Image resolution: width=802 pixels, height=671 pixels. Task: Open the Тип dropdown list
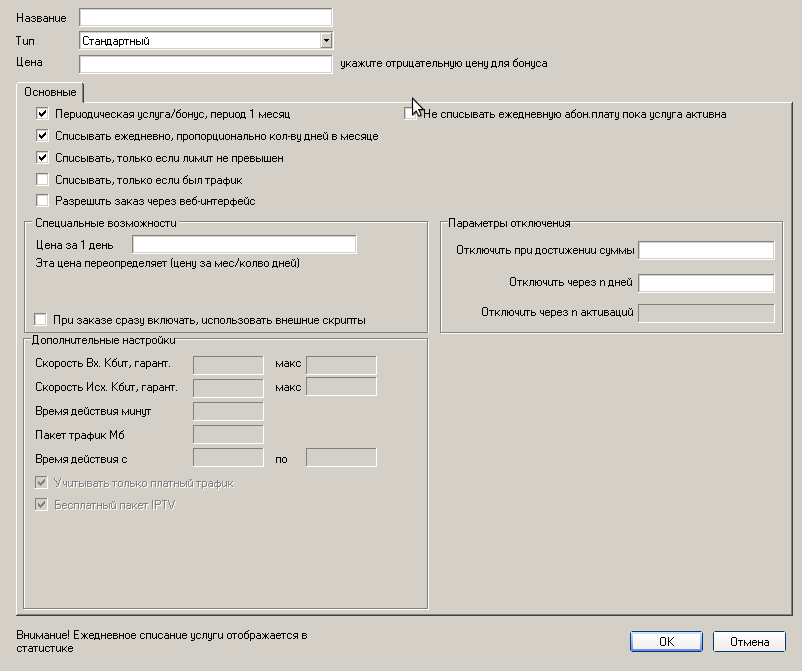click(325, 40)
